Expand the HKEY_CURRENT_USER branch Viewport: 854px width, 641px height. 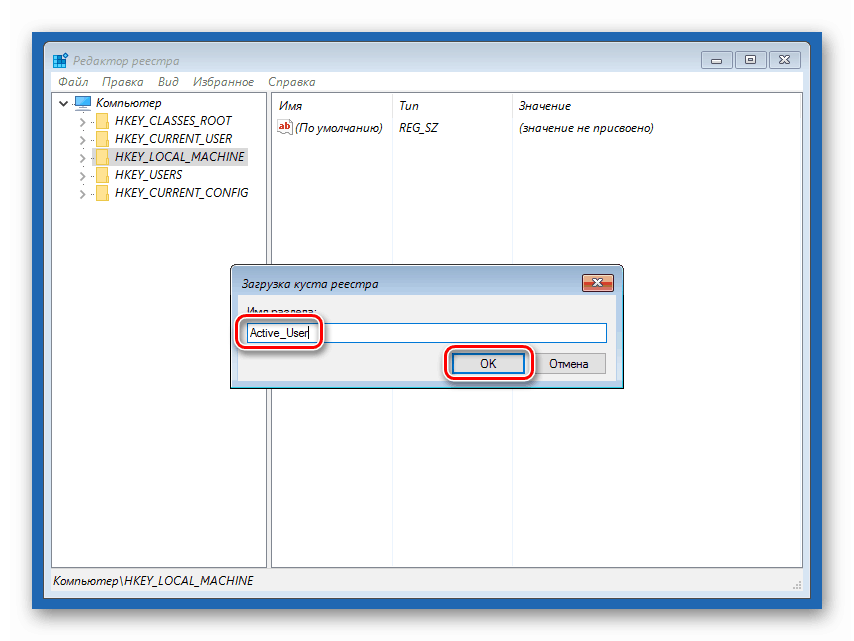pos(82,140)
